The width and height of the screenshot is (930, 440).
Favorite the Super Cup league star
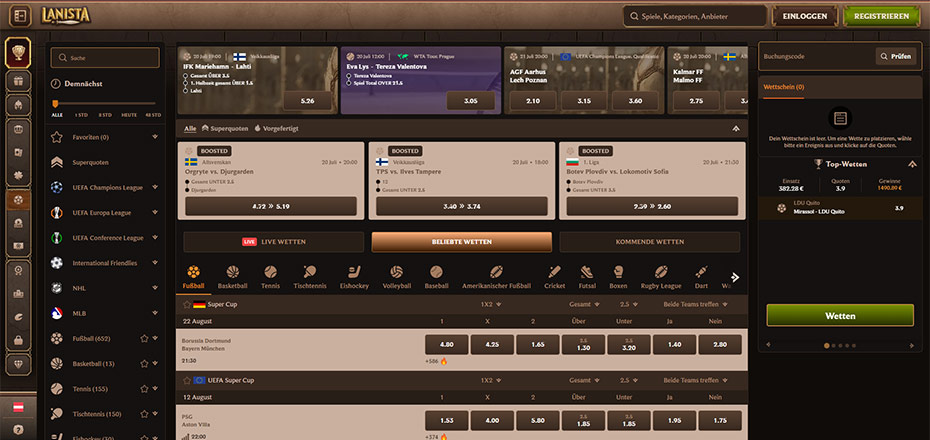tap(187, 304)
